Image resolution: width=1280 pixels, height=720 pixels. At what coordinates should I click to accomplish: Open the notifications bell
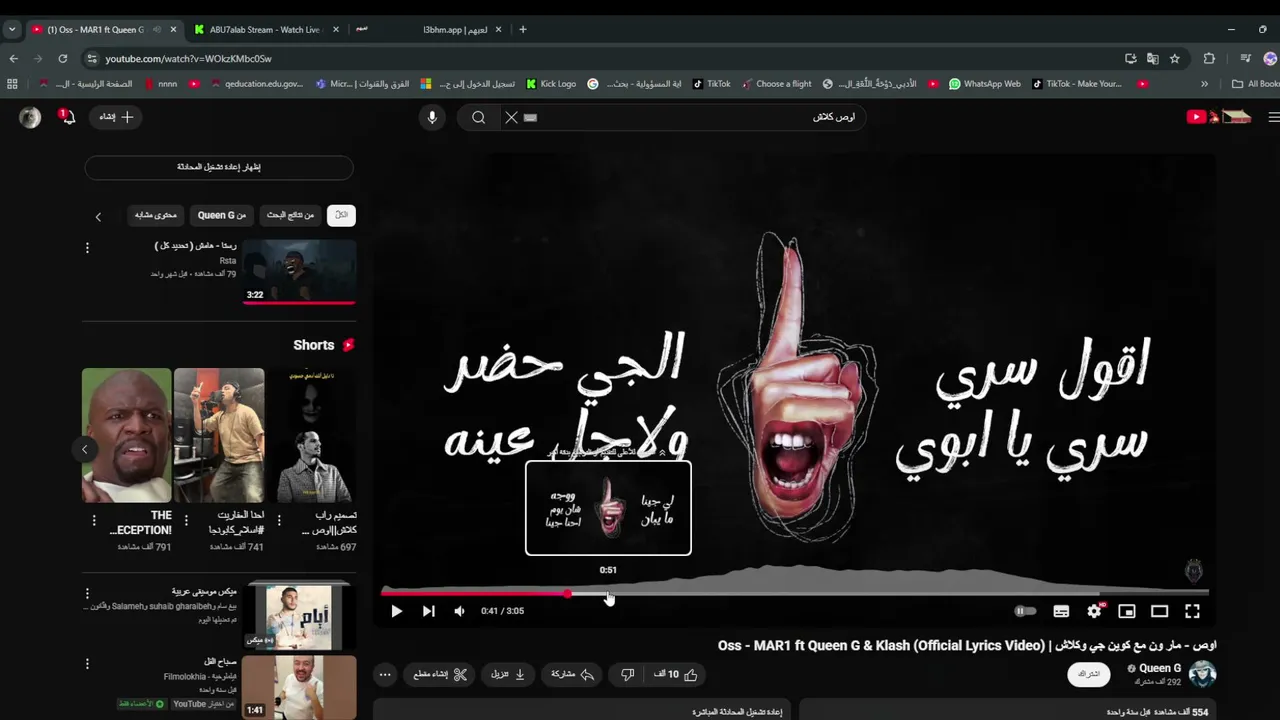coord(67,117)
